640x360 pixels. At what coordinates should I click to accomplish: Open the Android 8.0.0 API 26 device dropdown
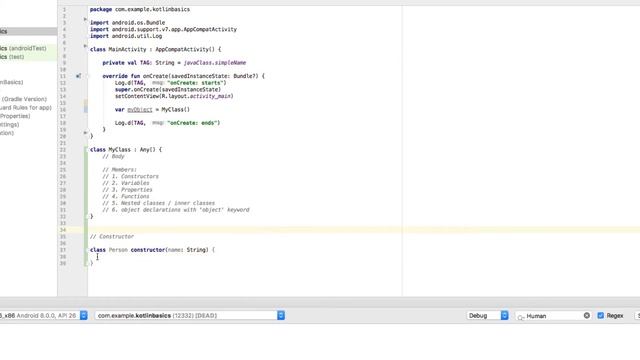pyautogui.click(x=44, y=316)
